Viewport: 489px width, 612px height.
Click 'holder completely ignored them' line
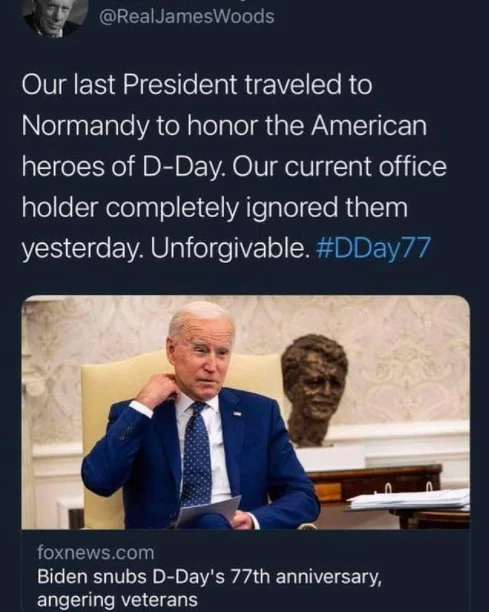[214, 208]
